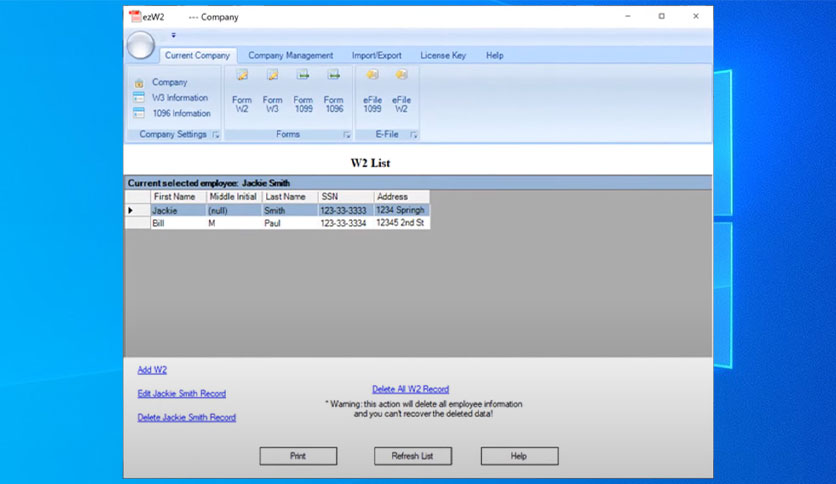Image resolution: width=836 pixels, height=484 pixels.
Task: Click the W3 Information icon
Action: (x=139, y=98)
